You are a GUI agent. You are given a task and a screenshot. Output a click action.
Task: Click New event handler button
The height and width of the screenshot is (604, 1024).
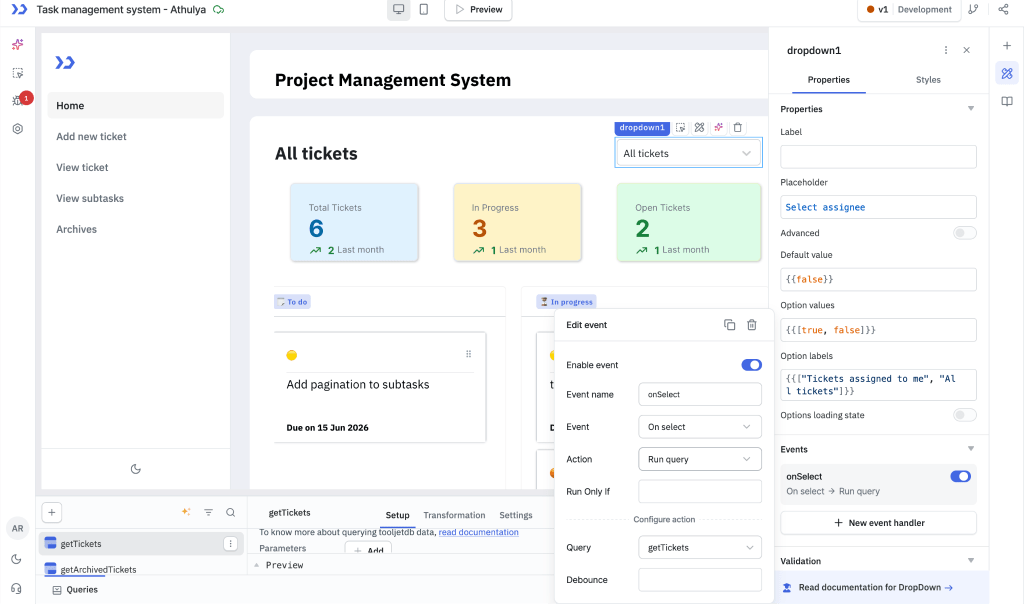878,523
